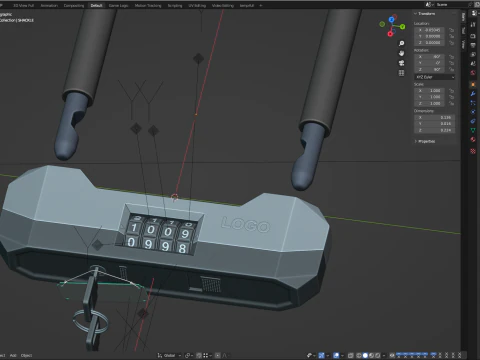This screenshot has width=480, height=360.
Task: Open the Scene properties tab icon
Action: pyautogui.click(x=473, y=63)
